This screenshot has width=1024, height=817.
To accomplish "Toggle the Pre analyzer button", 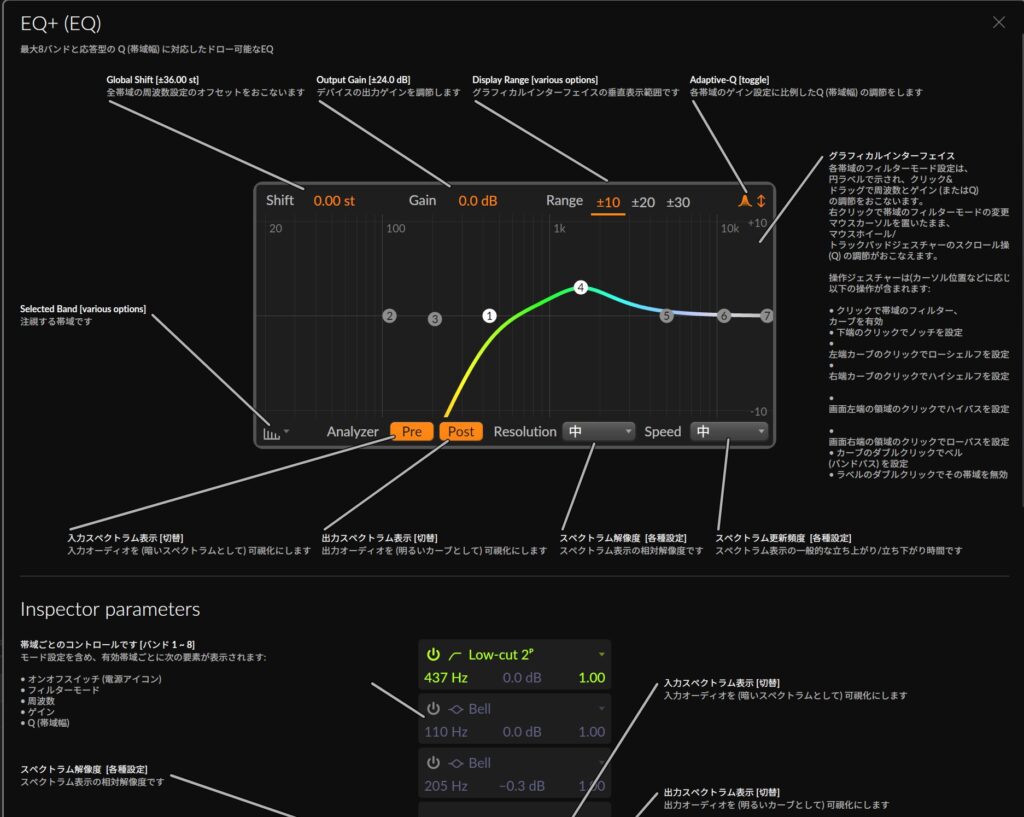I will point(411,432).
